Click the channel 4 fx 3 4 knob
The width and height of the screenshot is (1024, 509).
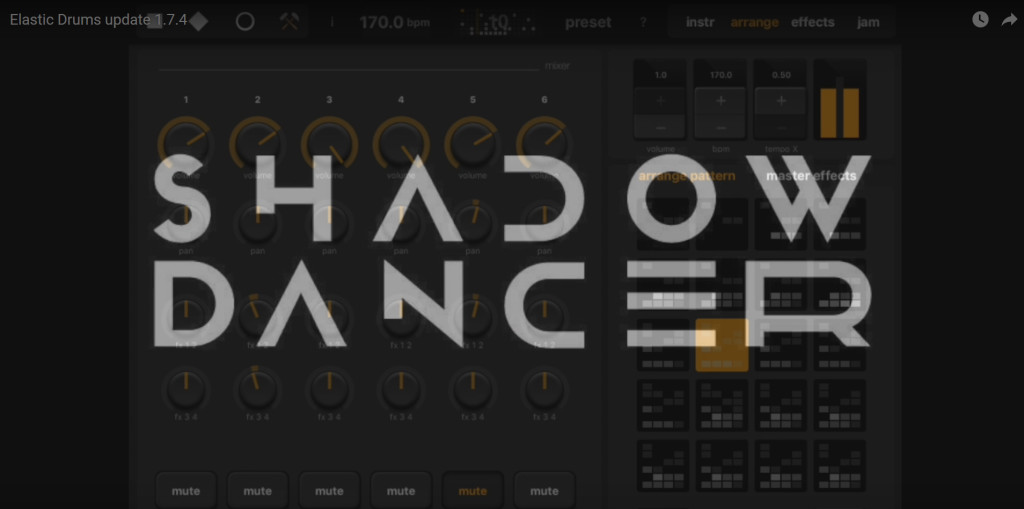[x=401, y=389]
